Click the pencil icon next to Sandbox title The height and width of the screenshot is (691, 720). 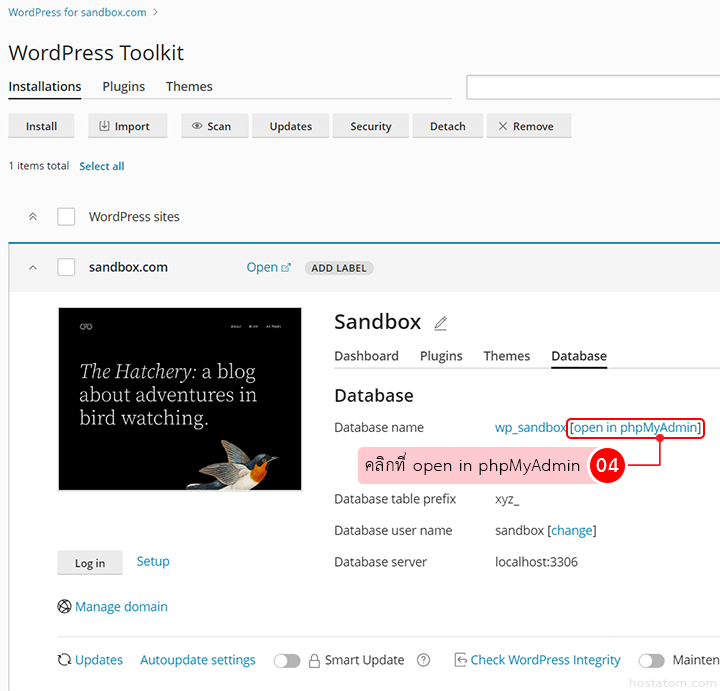click(x=441, y=323)
